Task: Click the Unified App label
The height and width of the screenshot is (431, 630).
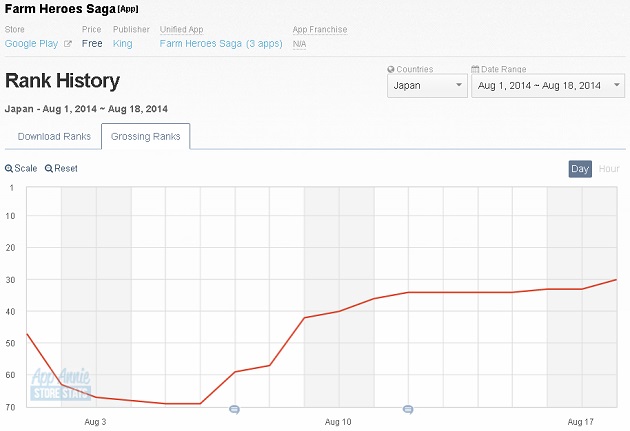Action: point(181,30)
